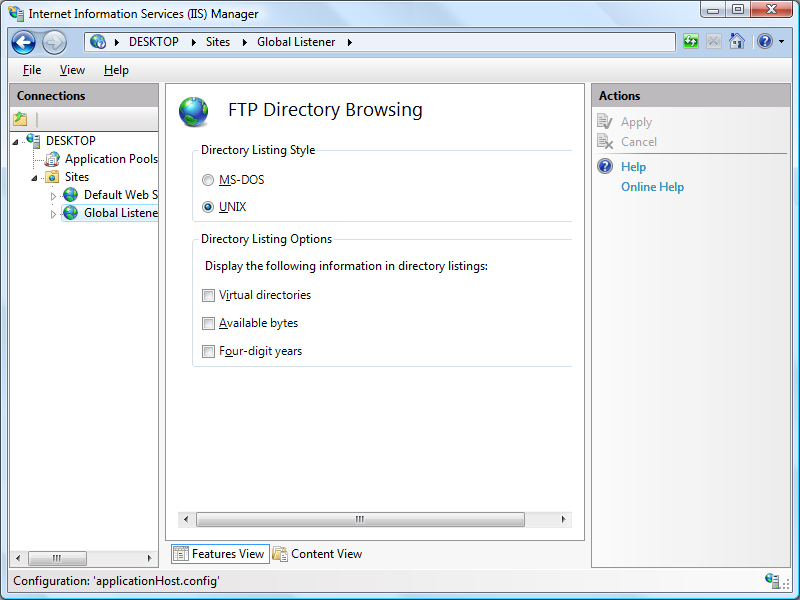Screen dimensions: 800x600
Task: Open breadcrumb arrow after Global Listener
Action: 349,42
